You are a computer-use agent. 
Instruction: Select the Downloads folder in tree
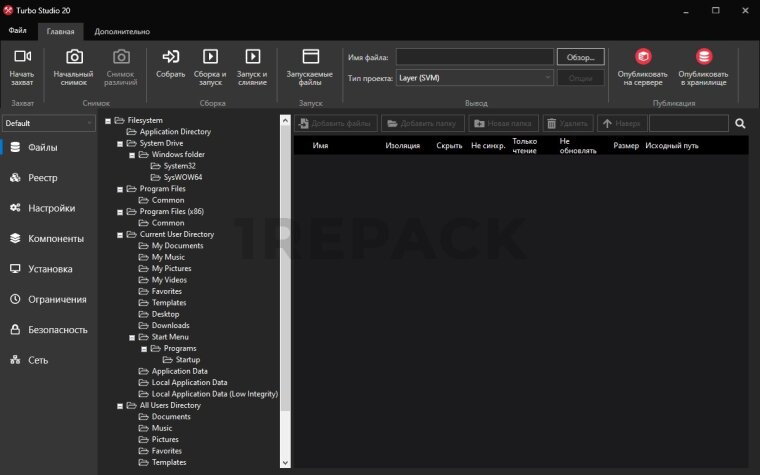(170, 325)
